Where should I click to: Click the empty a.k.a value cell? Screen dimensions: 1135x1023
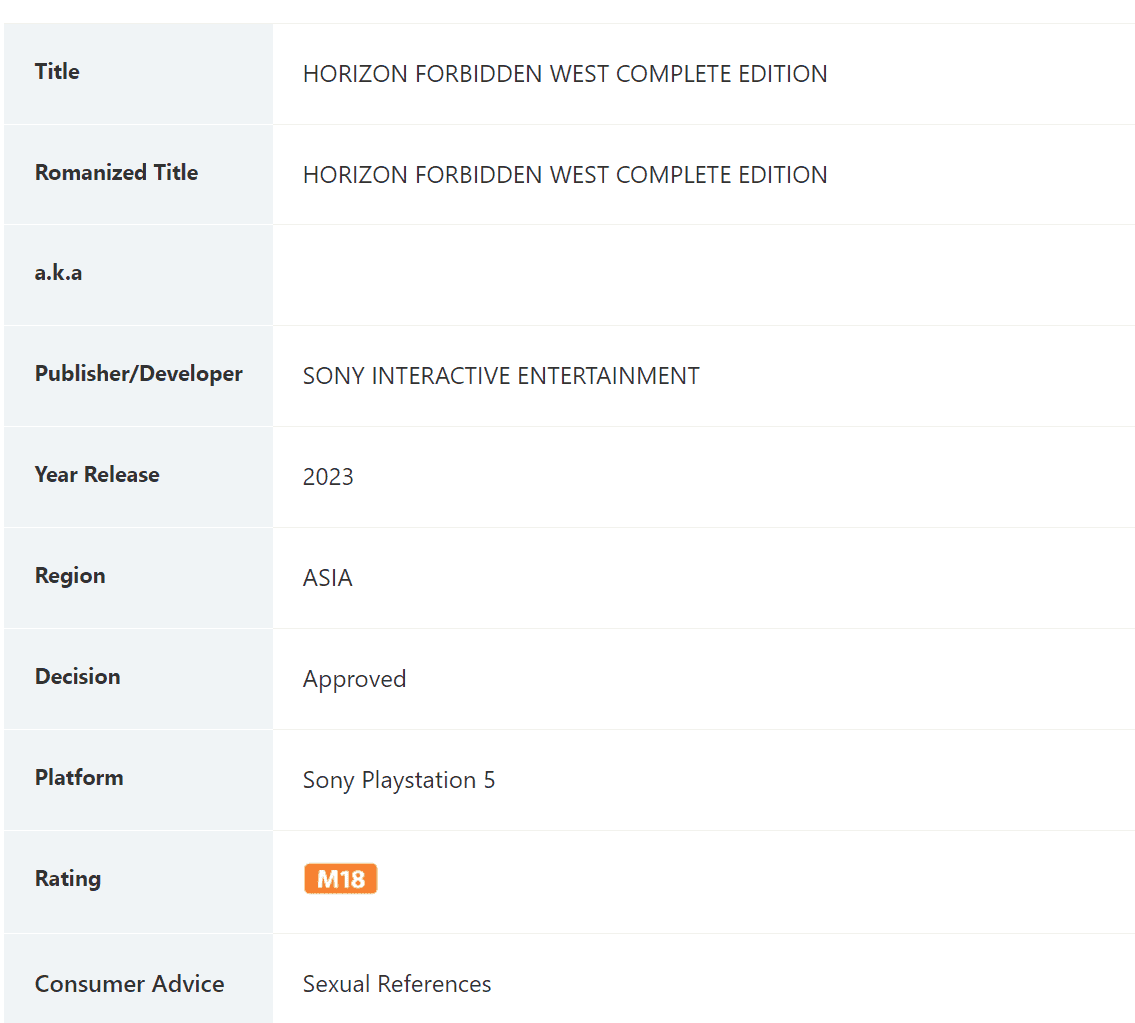(703, 275)
